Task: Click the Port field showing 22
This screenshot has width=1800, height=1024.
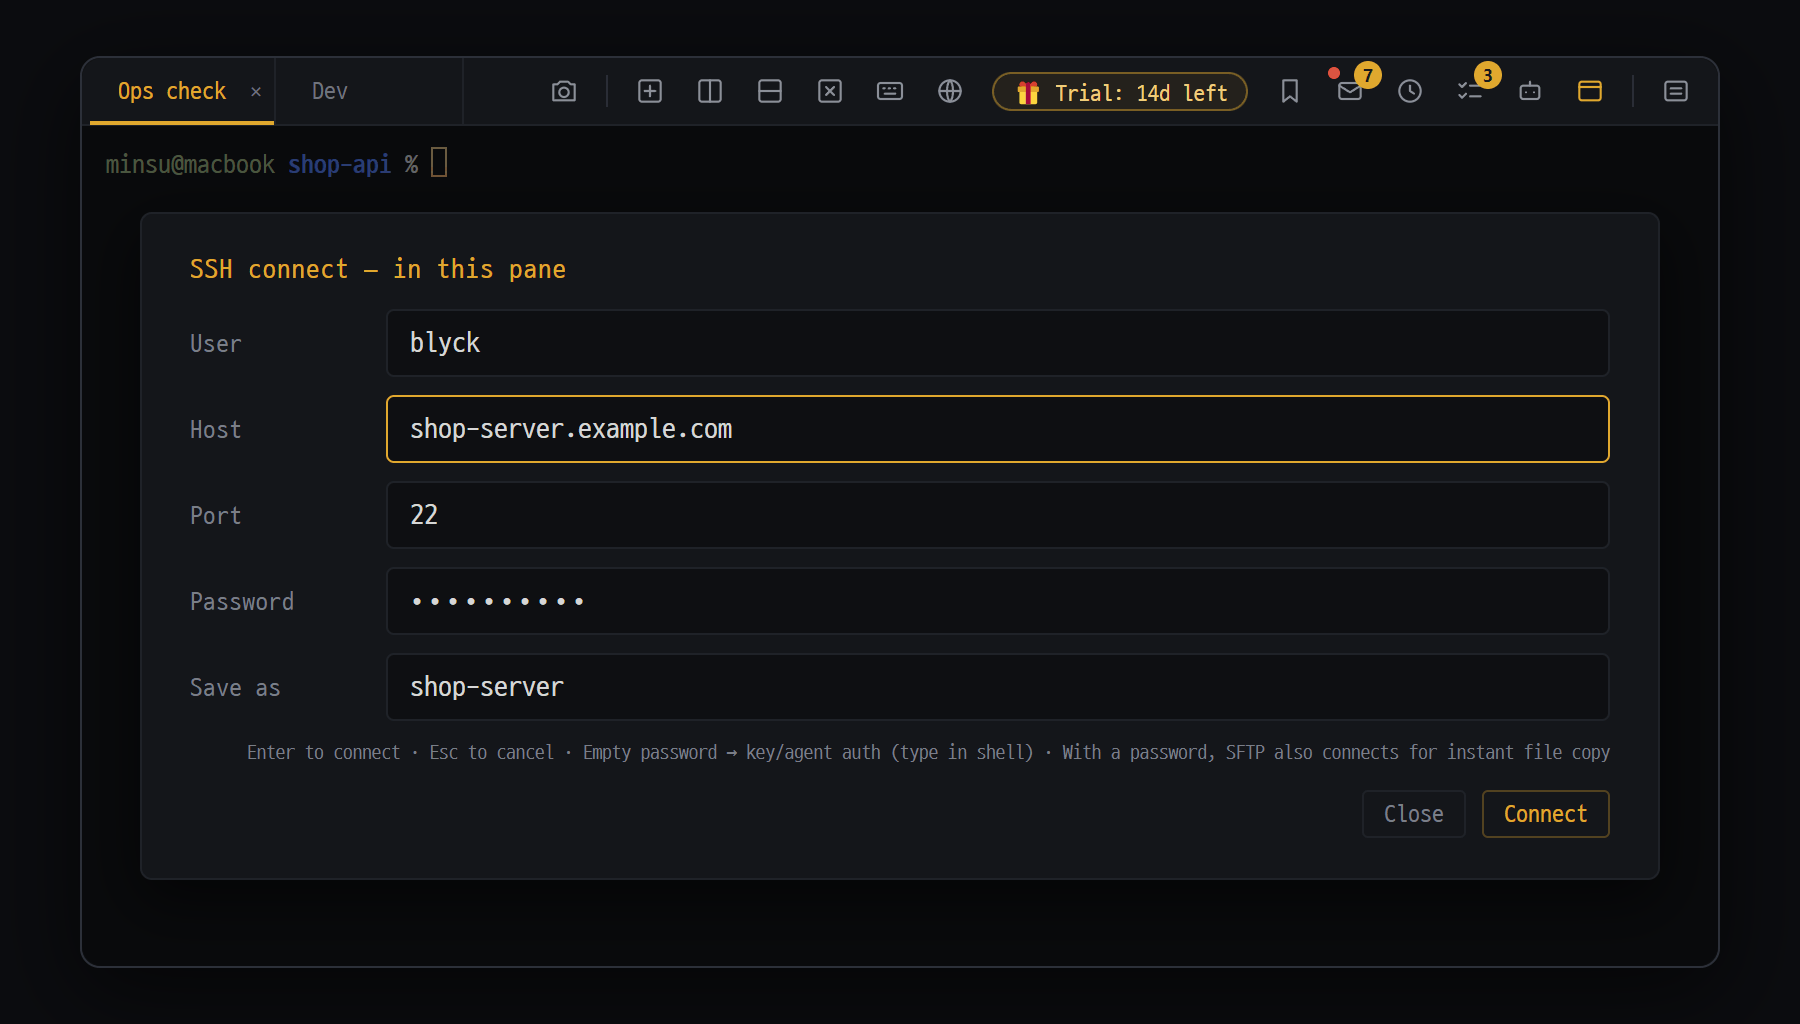Action: click(x=997, y=515)
